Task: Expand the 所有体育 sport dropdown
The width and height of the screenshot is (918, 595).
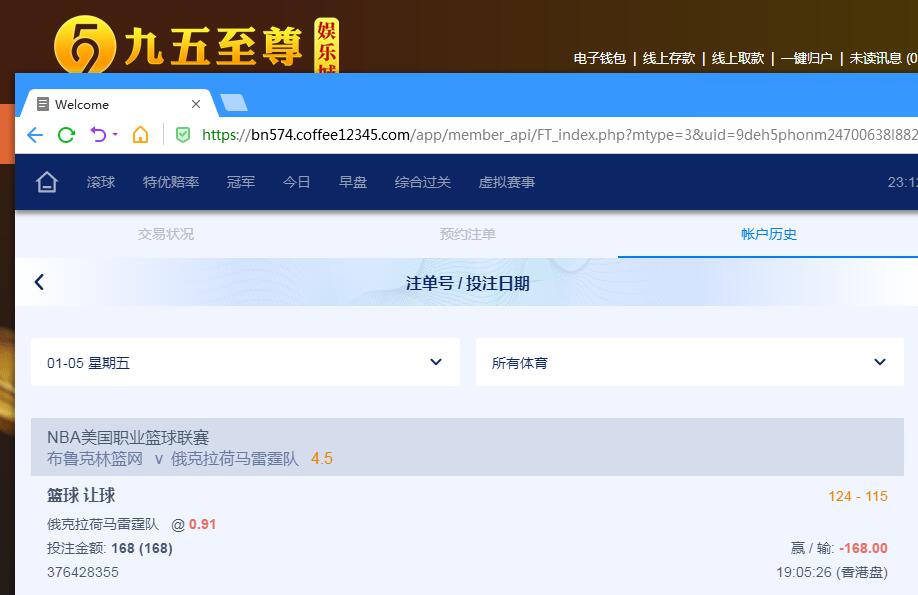Action: pyautogui.click(x=690, y=362)
